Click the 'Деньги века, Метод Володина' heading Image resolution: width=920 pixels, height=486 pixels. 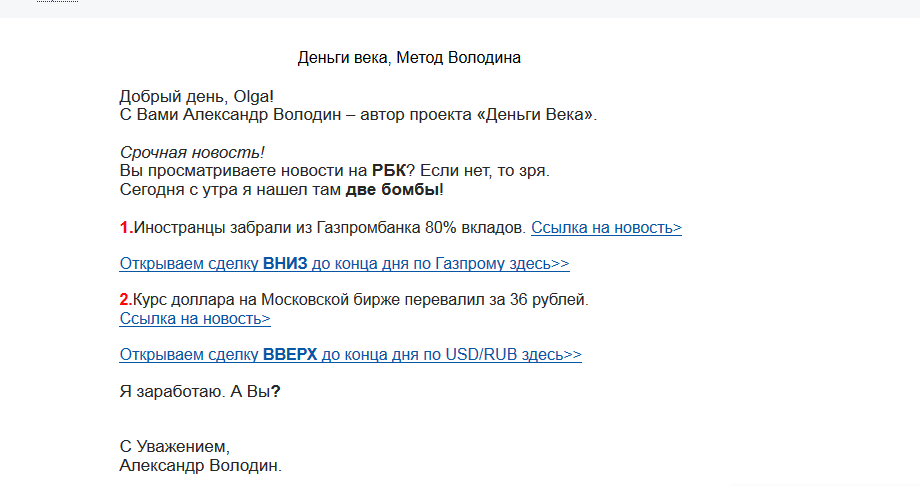[409, 58]
